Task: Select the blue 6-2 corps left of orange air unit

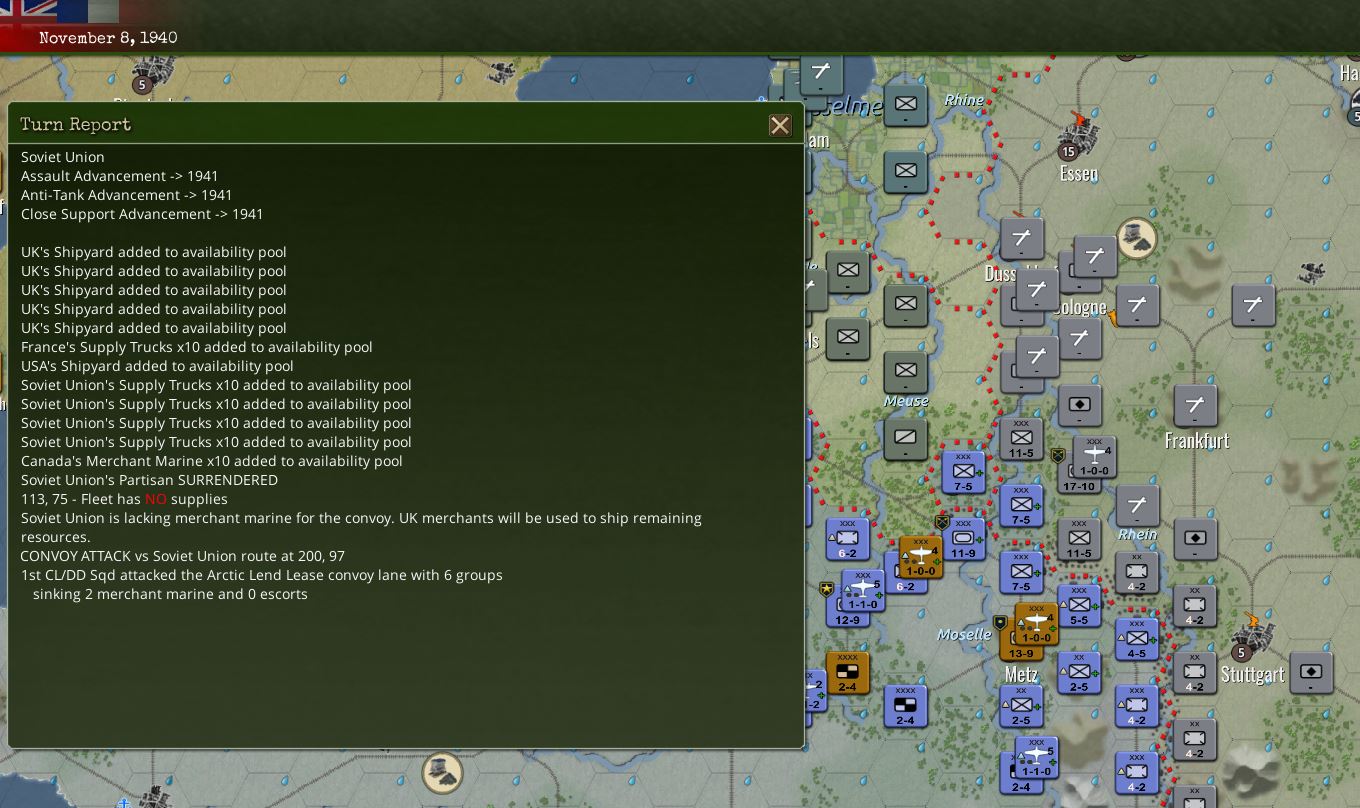Action: point(847,539)
